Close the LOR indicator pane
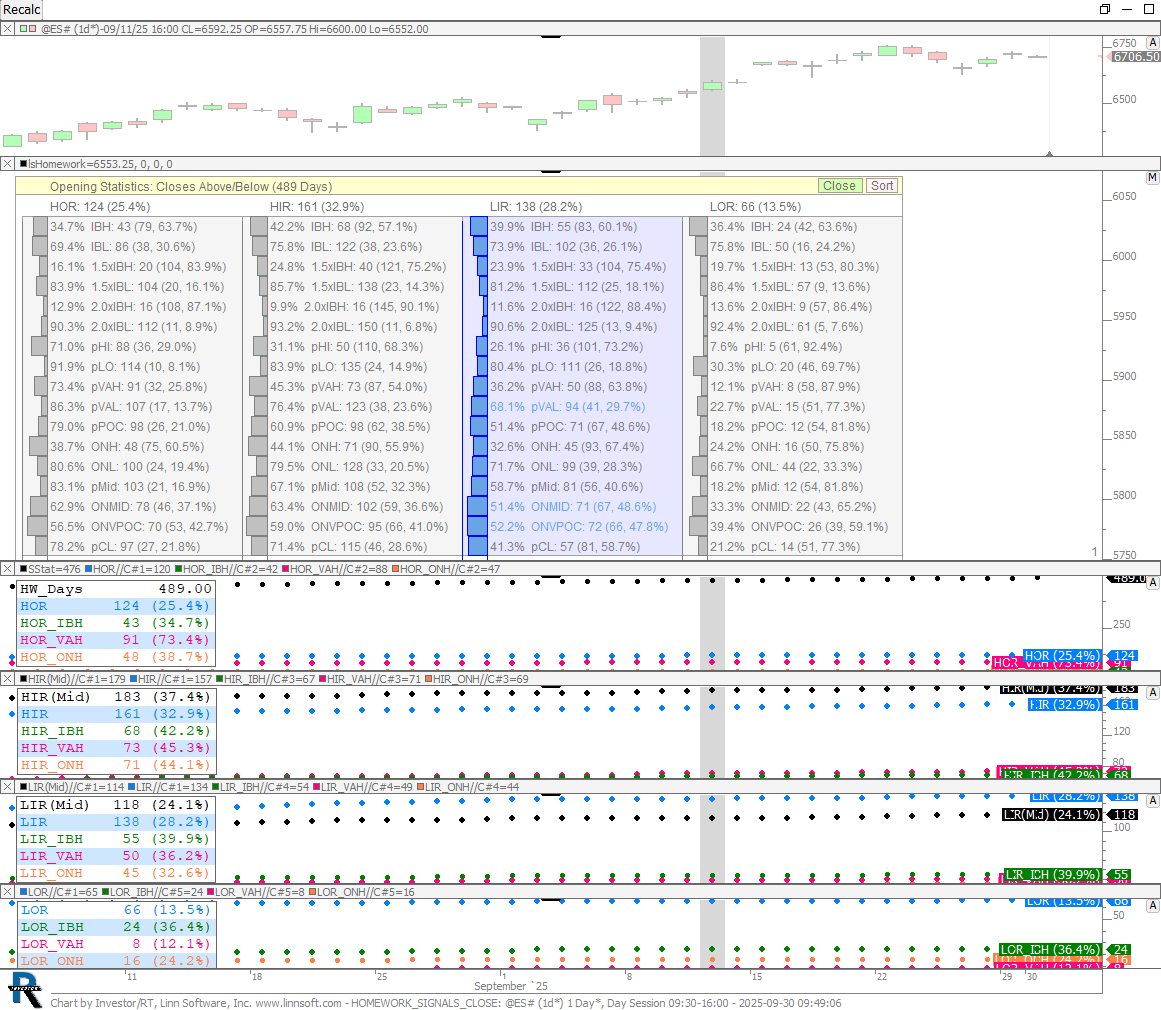 (x=8, y=891)
